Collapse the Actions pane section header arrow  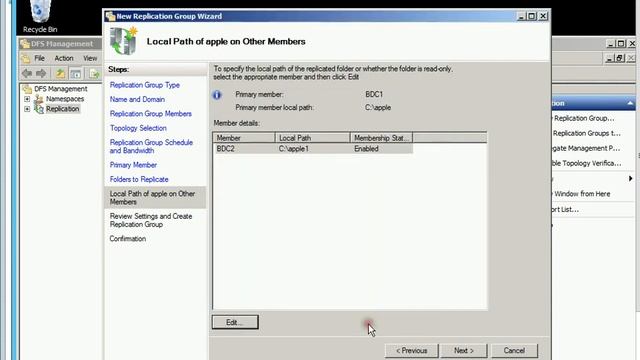[x=630, y=103]
